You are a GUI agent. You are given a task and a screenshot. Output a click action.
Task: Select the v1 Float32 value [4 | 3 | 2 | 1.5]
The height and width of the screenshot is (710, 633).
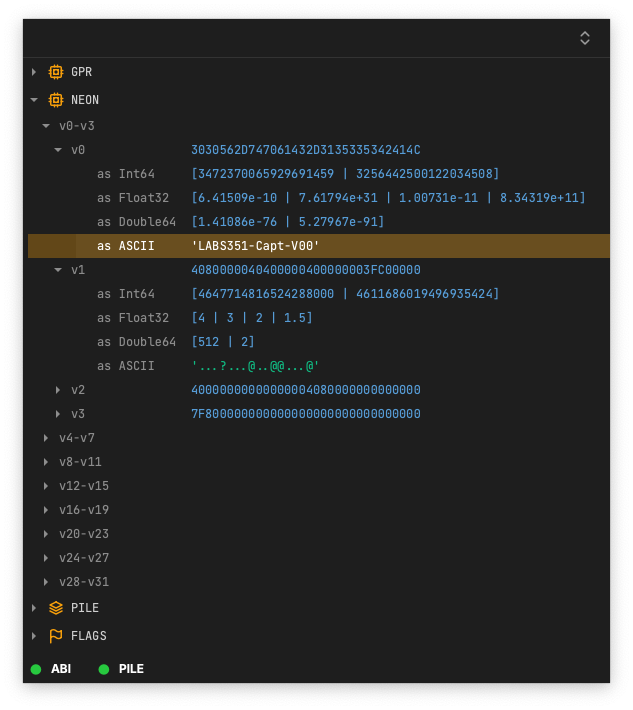(252, 318)
